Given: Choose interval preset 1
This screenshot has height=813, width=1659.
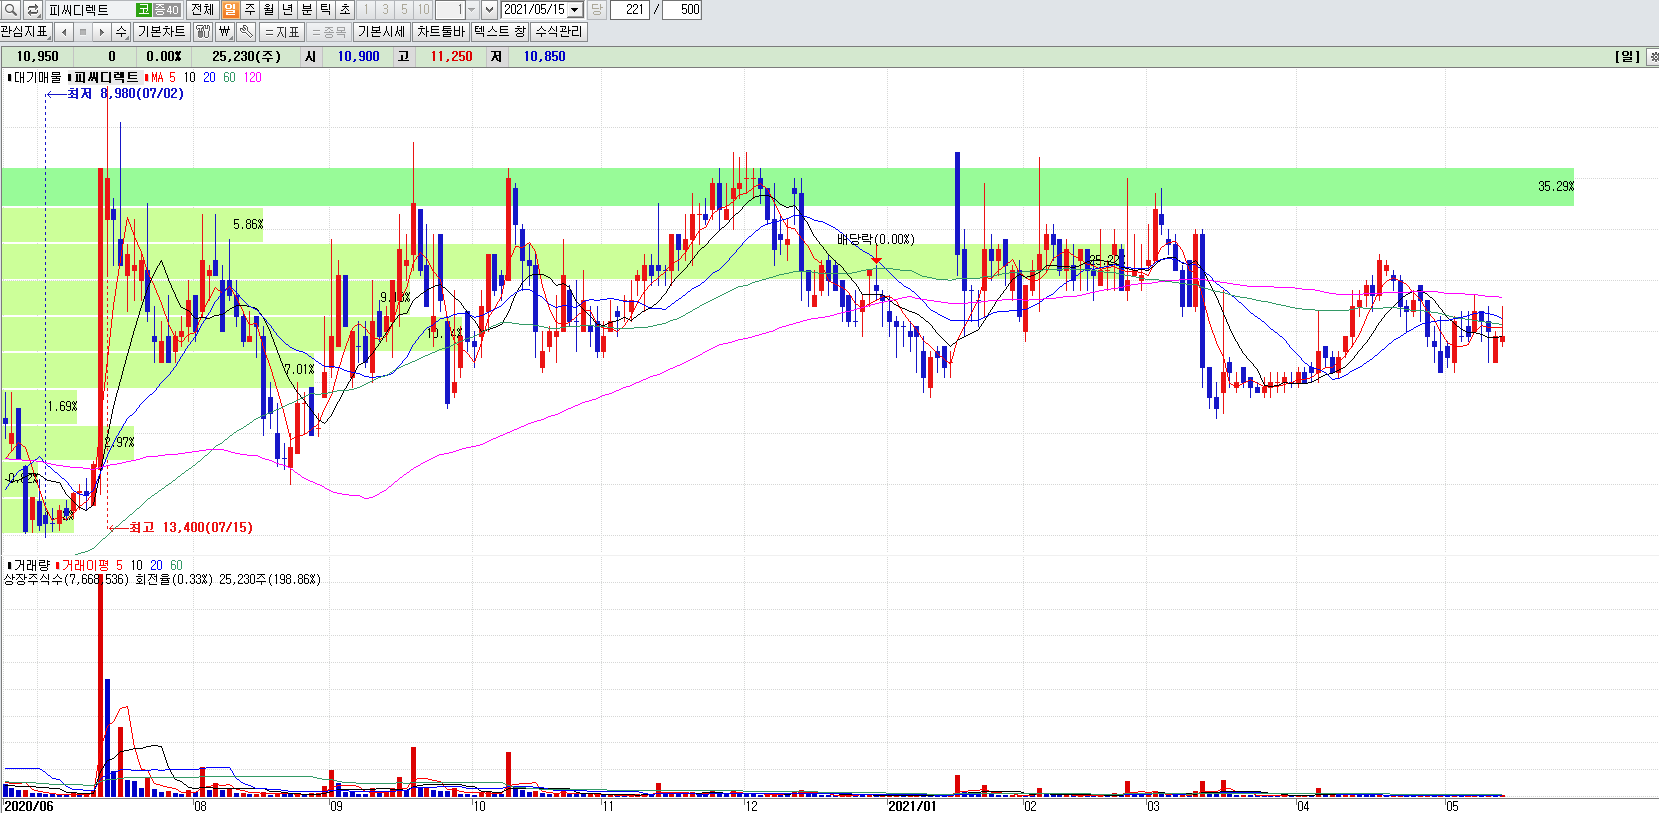Looking at the screenshot, I should coord(366,10).
